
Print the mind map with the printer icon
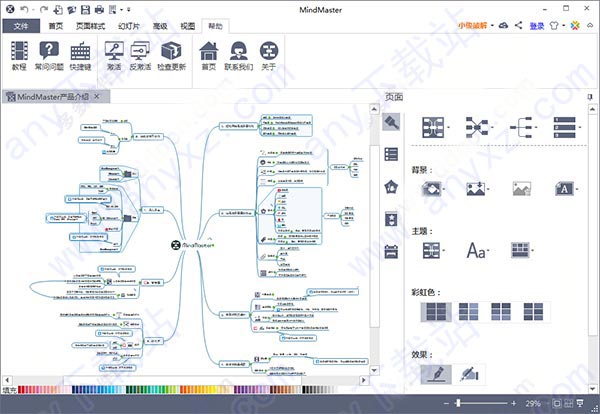point(99,9)
